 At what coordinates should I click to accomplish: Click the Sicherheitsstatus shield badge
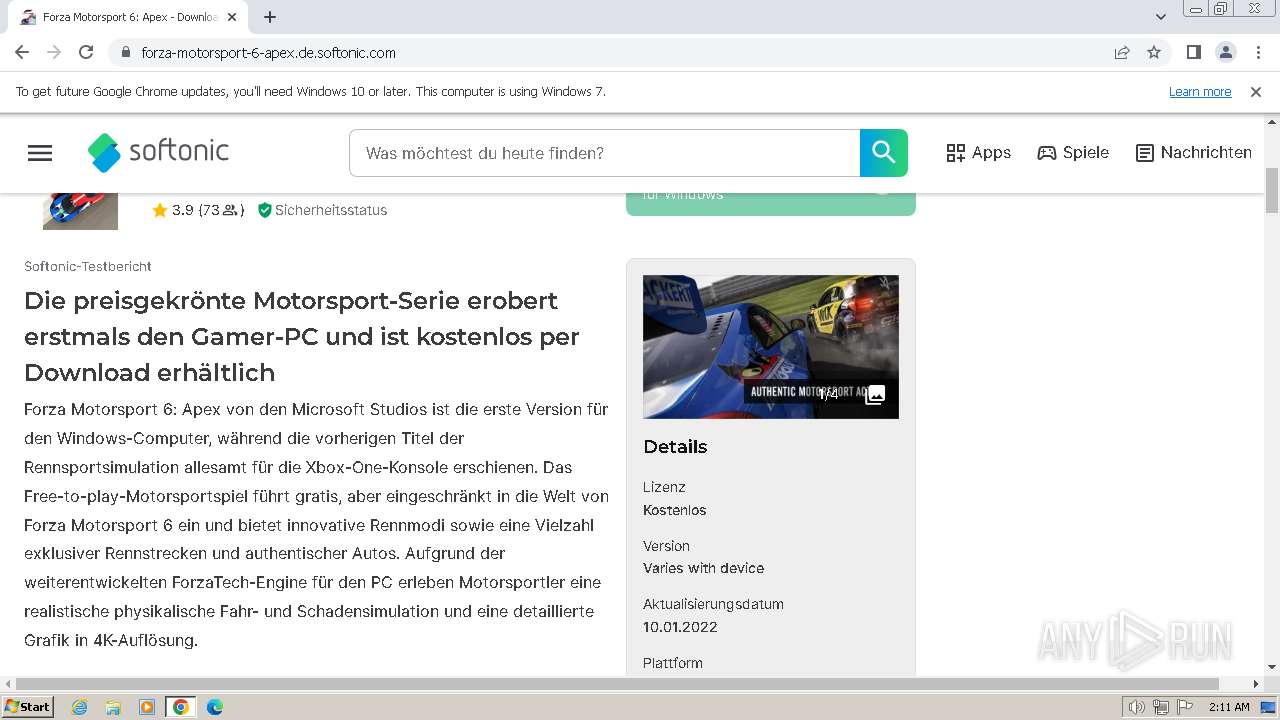322,210
